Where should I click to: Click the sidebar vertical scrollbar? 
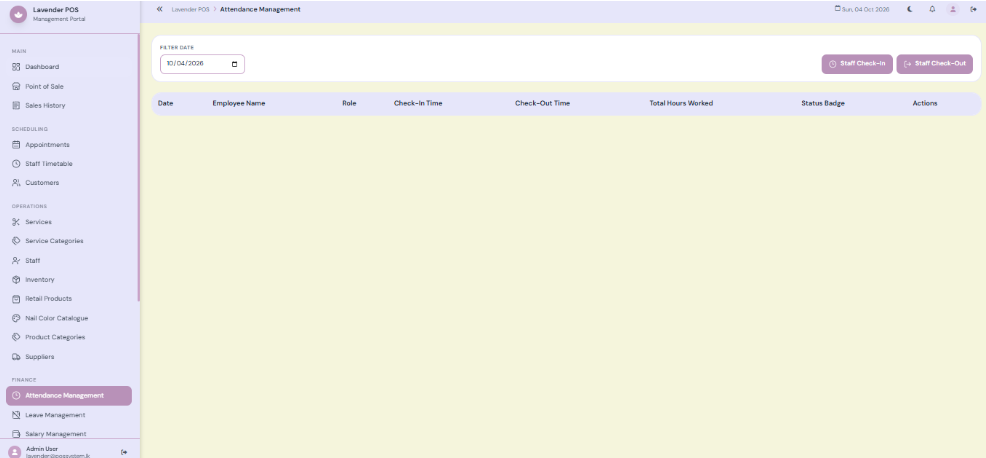pyautogui.click(x=138, y=168)
